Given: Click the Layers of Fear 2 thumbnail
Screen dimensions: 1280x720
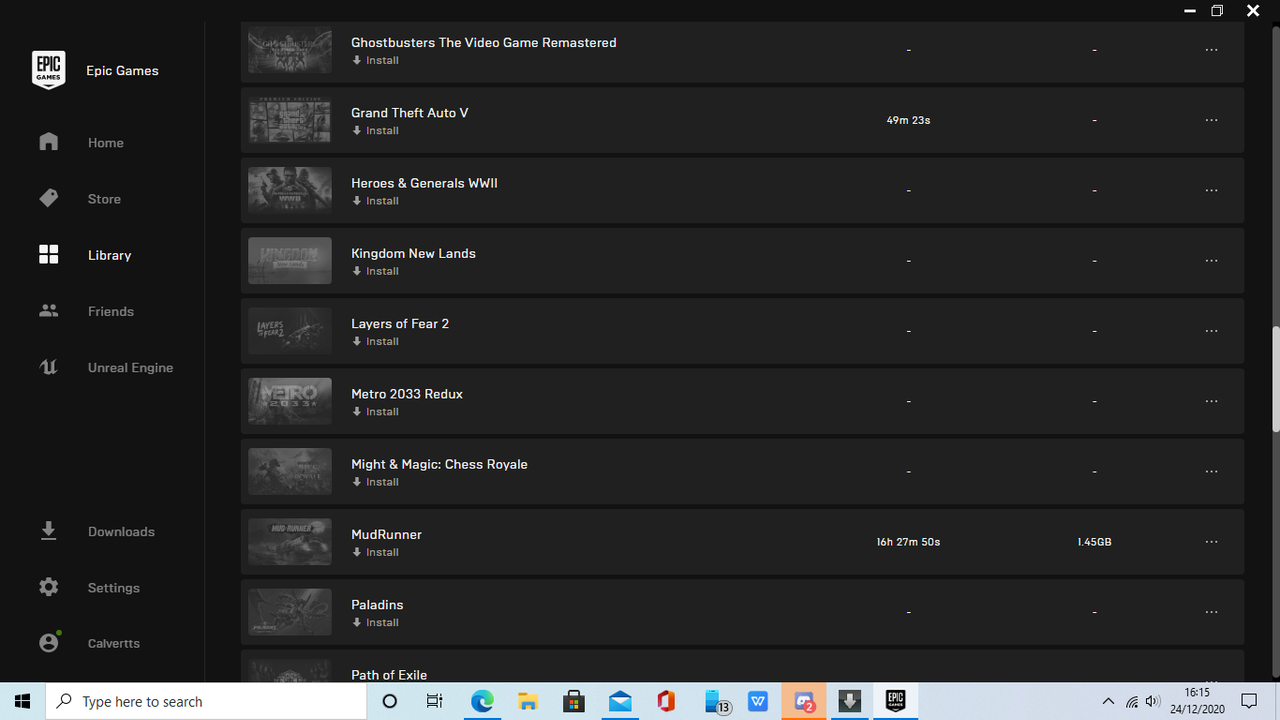Looking at the screenshot, I should tap(290, 331).
